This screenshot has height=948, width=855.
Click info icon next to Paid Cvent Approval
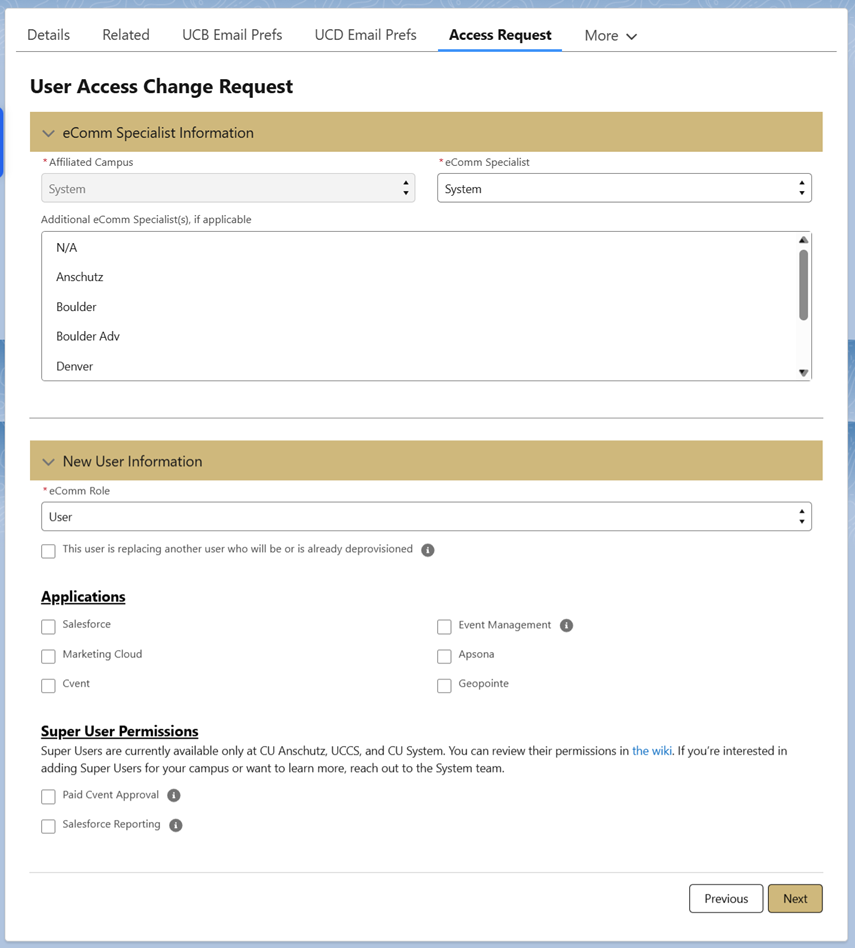(x=174, y=795)
